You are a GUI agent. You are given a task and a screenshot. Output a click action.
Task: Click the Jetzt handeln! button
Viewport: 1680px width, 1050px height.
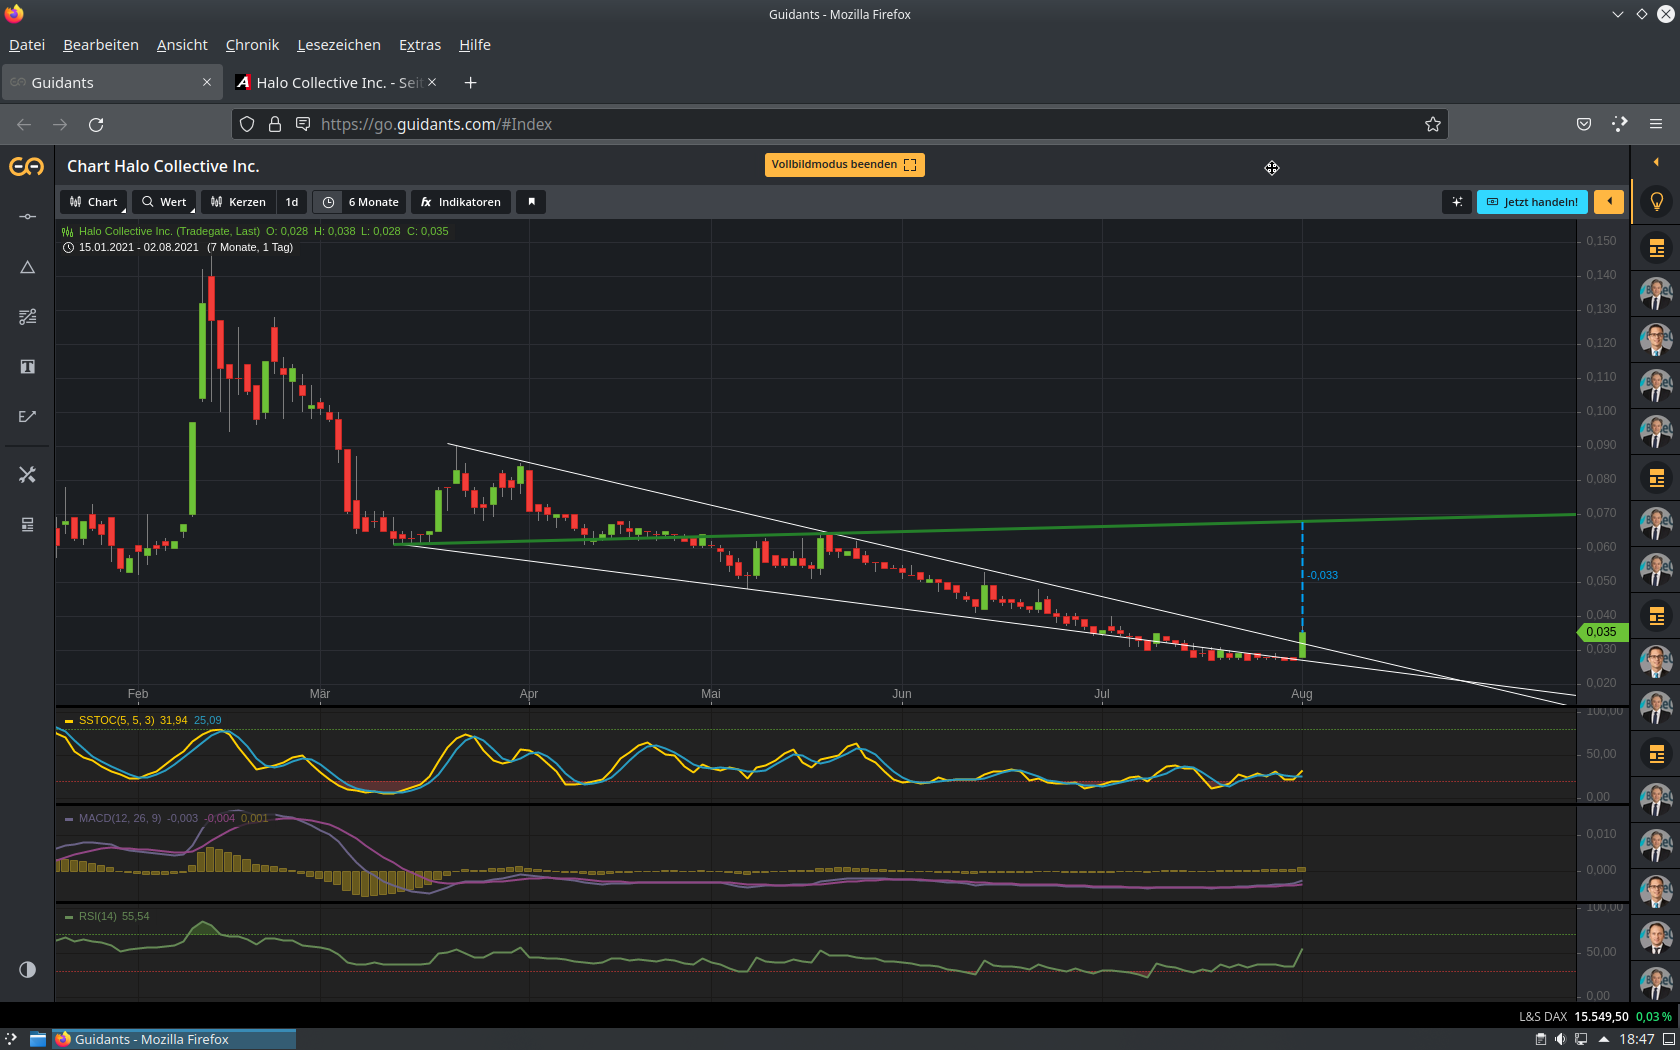click(x=1532, y=202)
